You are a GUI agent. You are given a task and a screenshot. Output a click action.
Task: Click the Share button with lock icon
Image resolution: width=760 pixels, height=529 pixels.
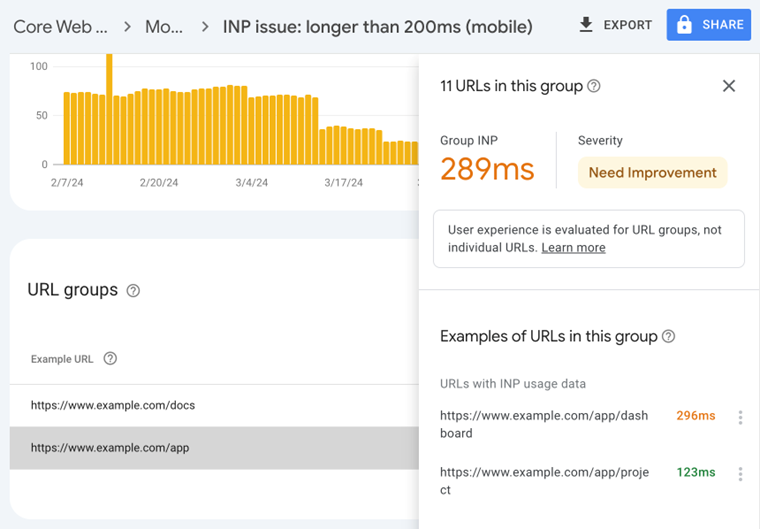[x=708, y=25]
